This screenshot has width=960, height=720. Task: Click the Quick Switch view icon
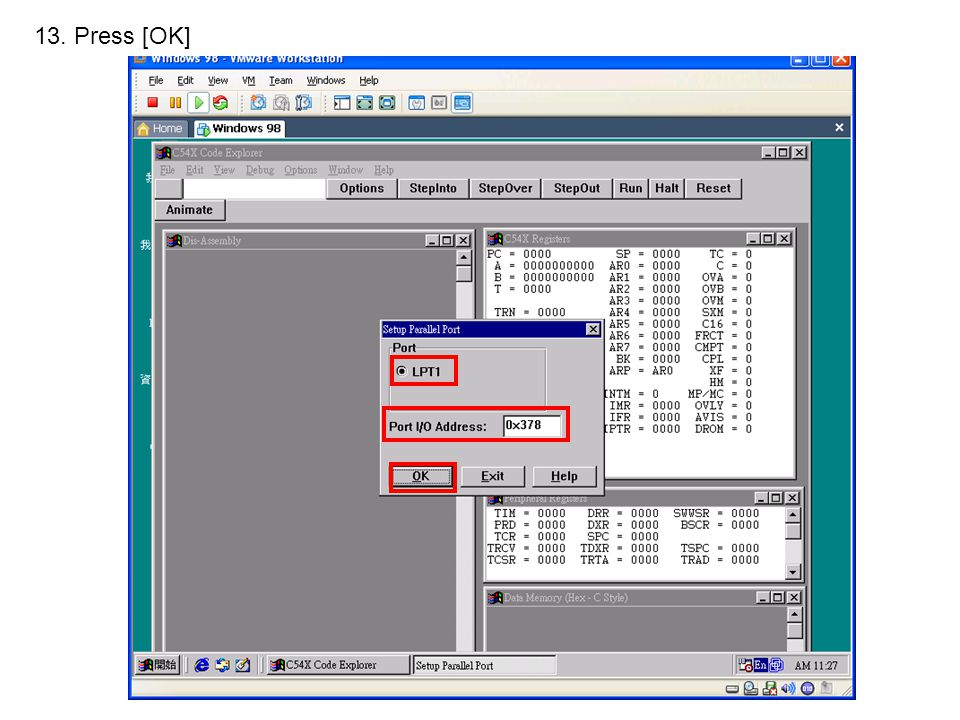pos(387,103)
